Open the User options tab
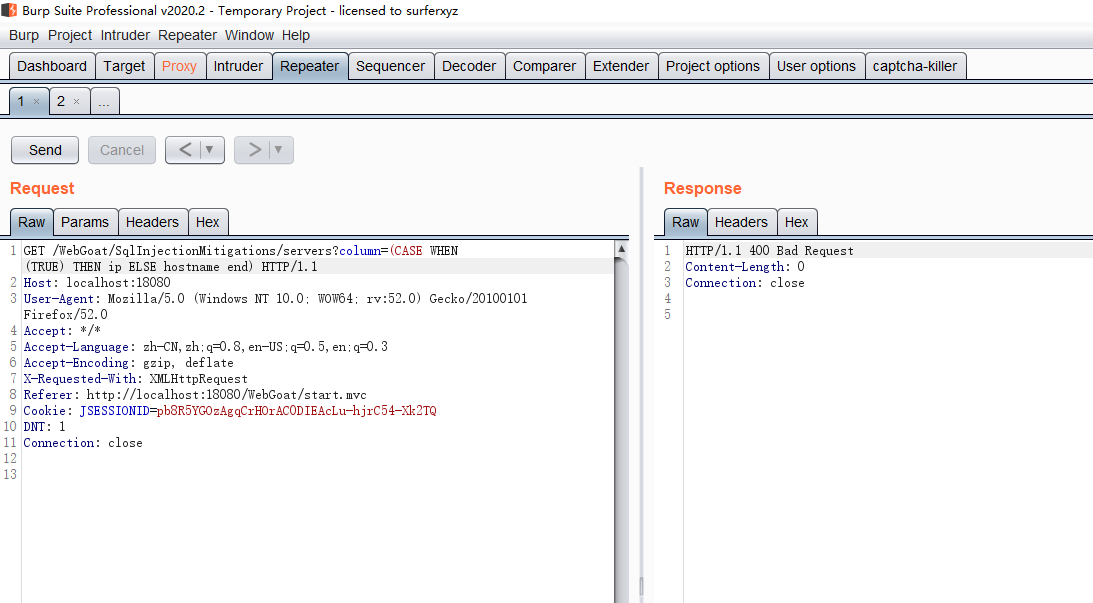This screenshot has height=603, width=1093. tap(816, 66)
